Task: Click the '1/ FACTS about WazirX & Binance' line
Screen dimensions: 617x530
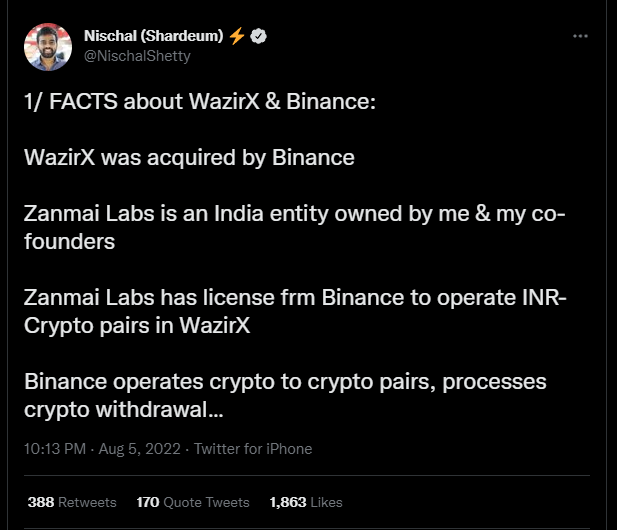Action: click(200, 103)
